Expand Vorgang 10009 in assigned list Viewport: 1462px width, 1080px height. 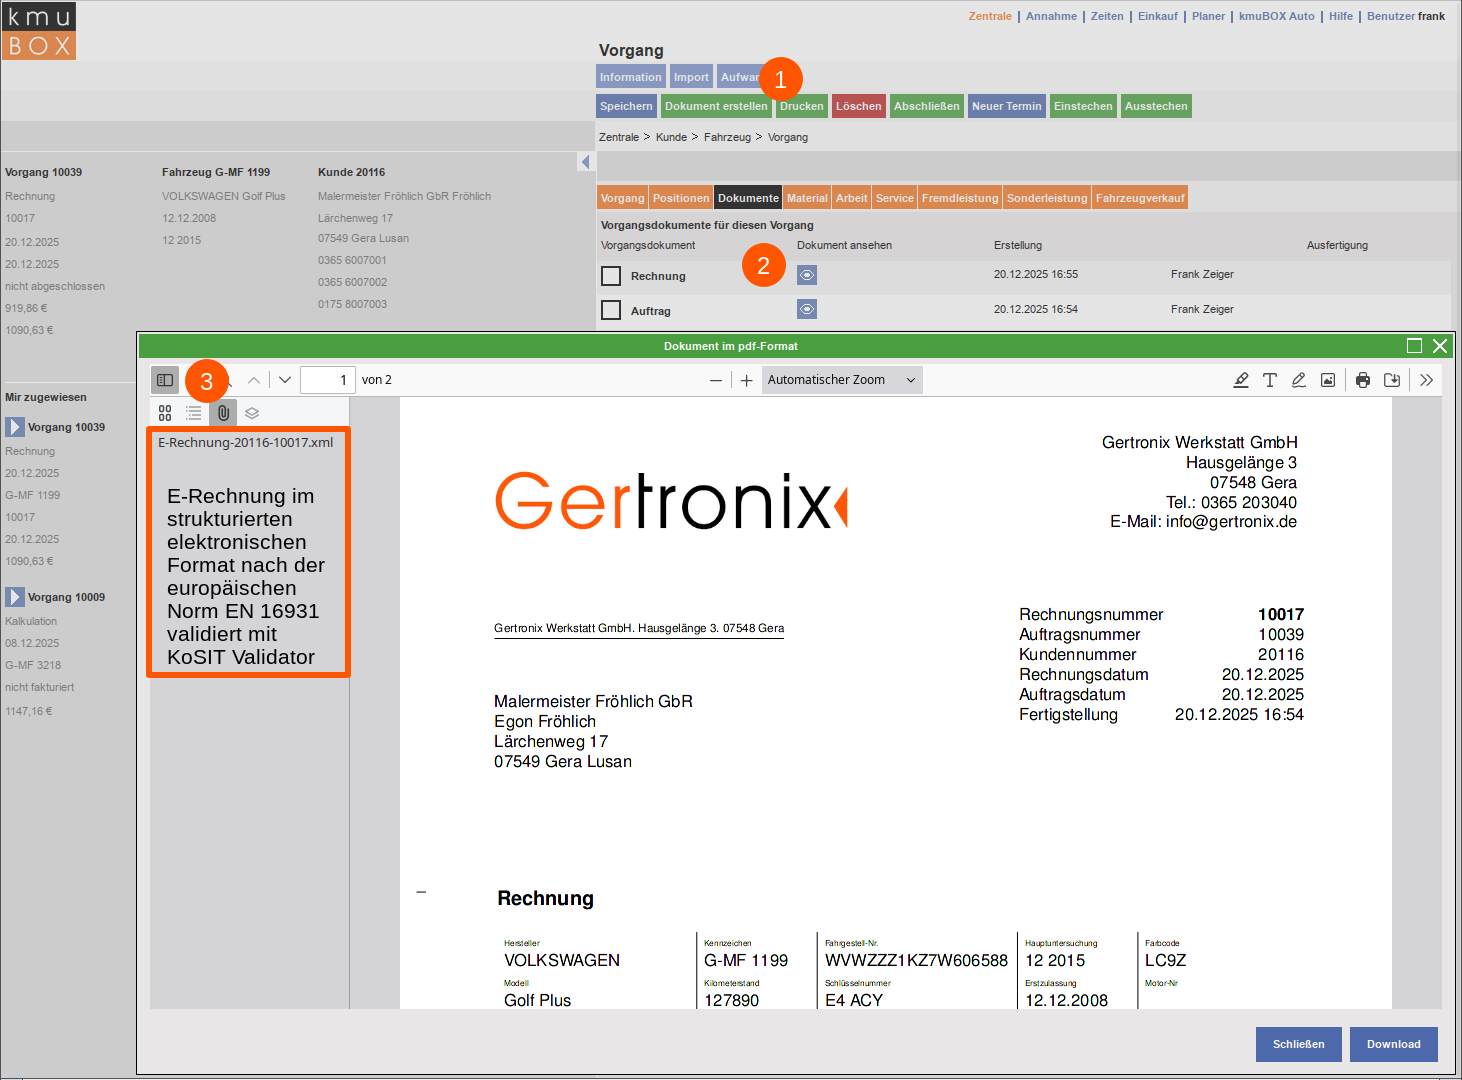tap(15, 597)
